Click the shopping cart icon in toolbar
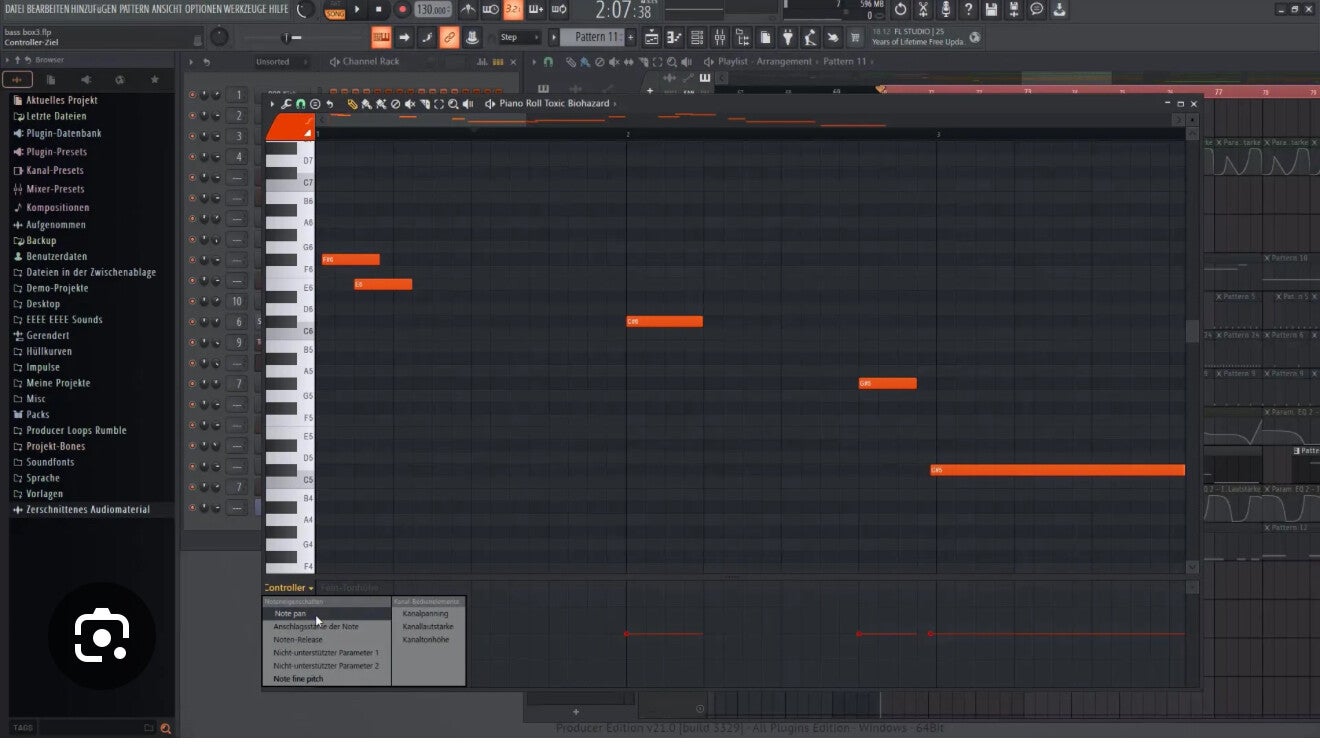Viewport: 1320px width, 745px height. pos(855,38)
